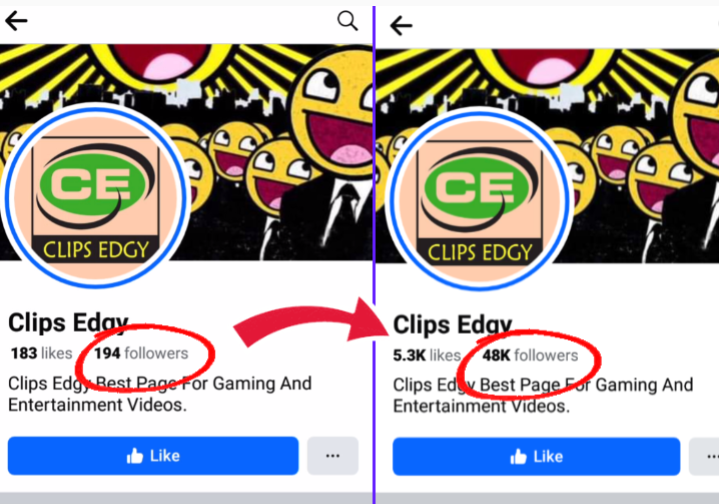Click the thumbs-up icon in left Like button
The width and height of the screenshot is (719, 504).
[135, 456]
